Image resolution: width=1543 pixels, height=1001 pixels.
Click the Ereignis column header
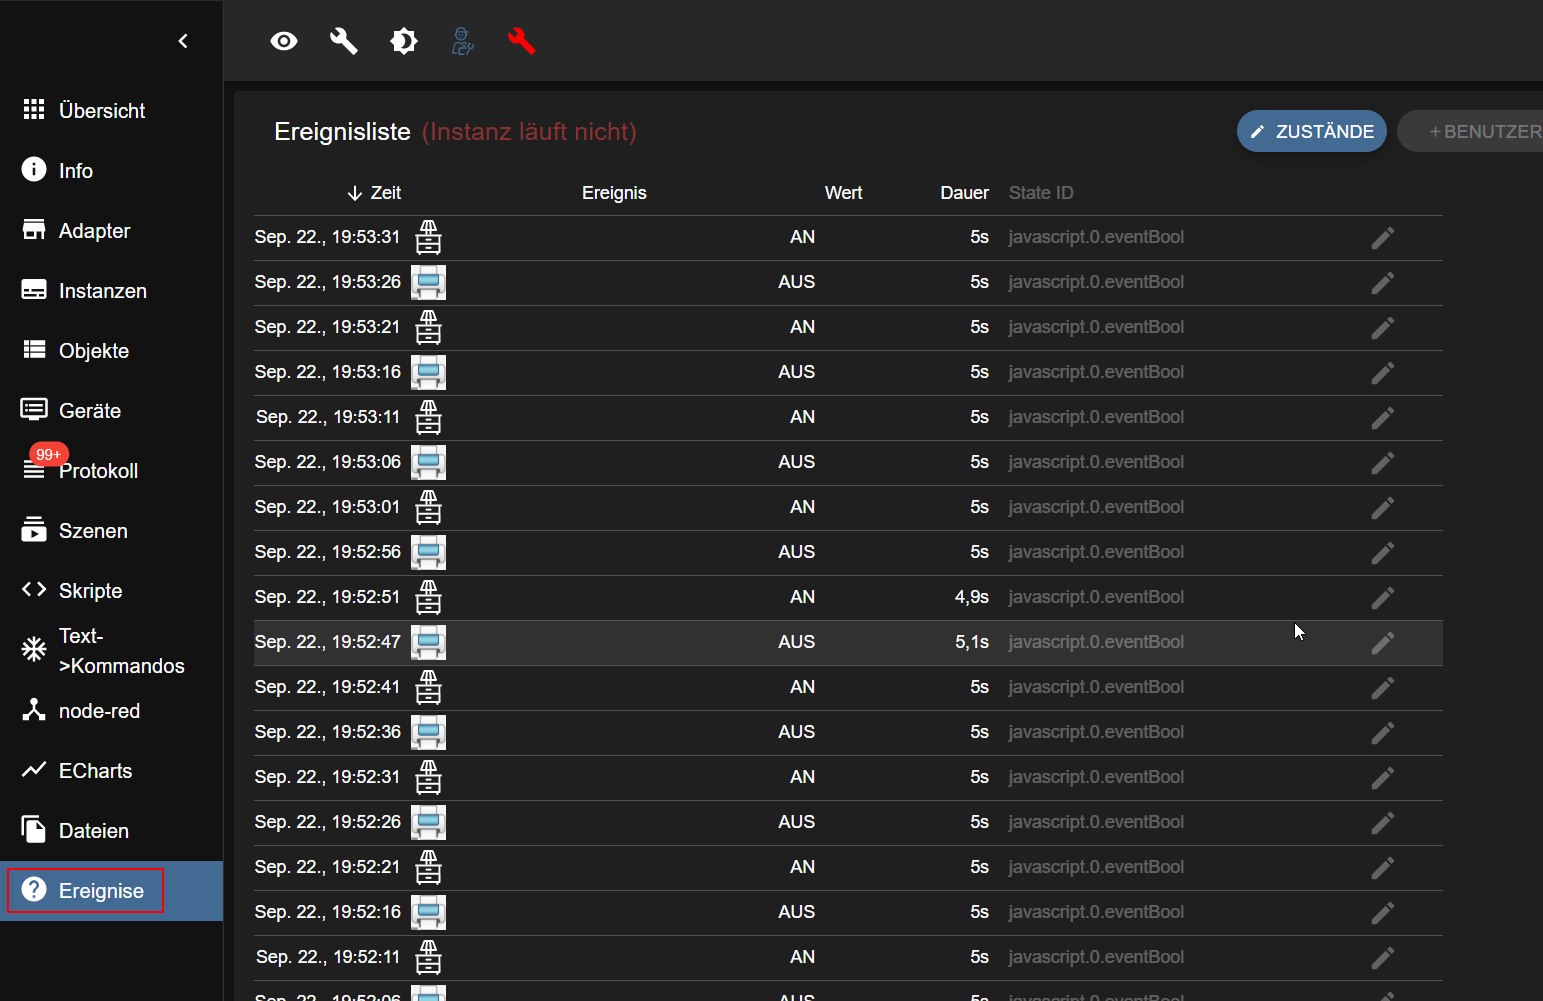614,193
